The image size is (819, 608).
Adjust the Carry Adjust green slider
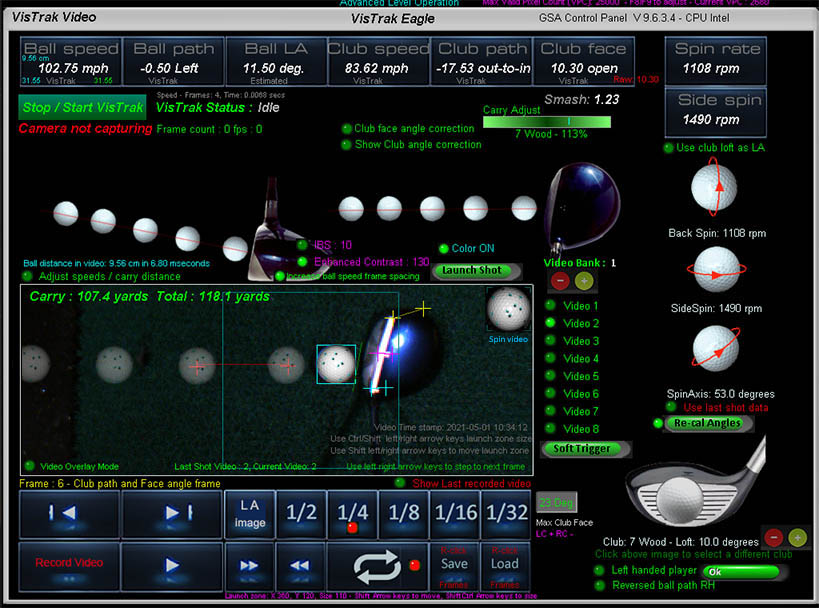(x=546, y=122)
